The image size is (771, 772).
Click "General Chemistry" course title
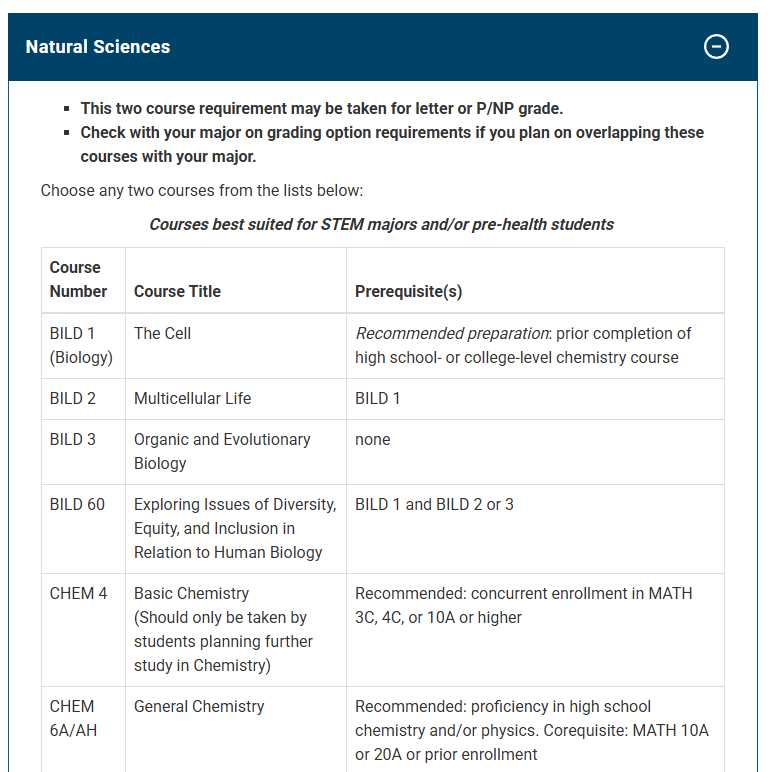199,706
